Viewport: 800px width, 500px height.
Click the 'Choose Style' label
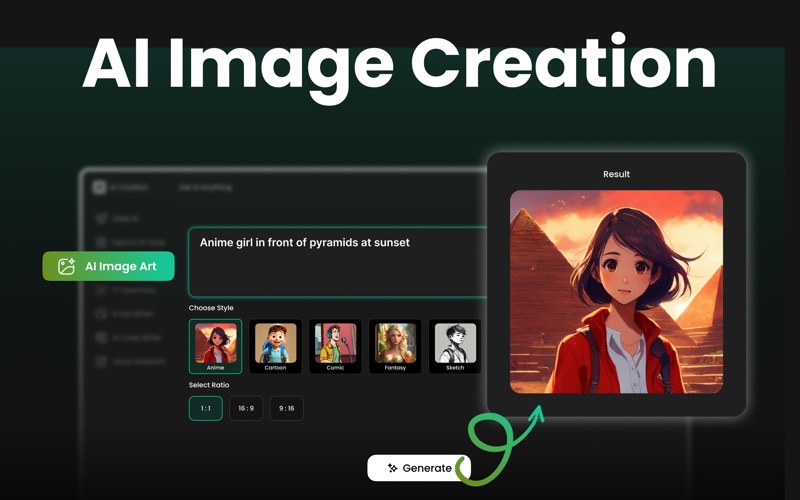pos(211,308)
